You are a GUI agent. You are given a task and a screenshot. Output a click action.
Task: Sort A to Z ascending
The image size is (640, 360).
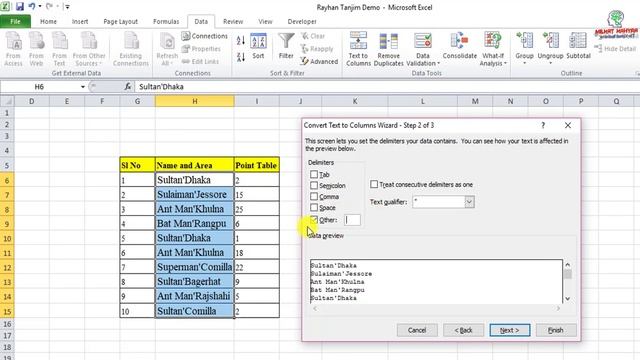[241, 40]
